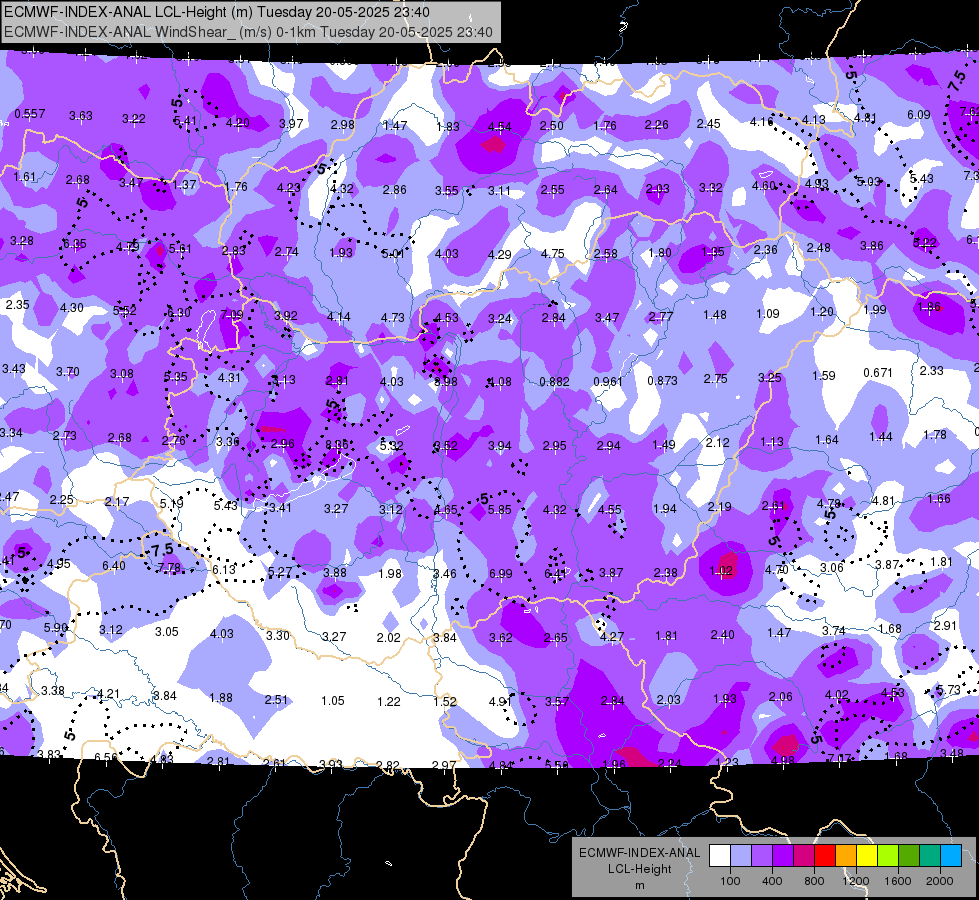Screen dimensions: 979x900
Task: Click the wind shear value "5.90"
Action: (56, 627)
